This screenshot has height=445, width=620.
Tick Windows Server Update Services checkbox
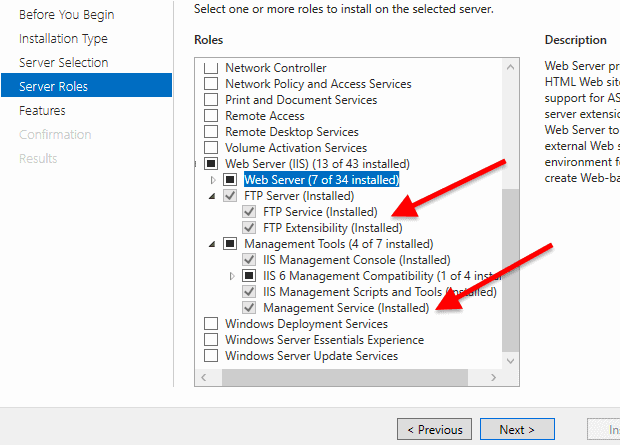[211, 356]
